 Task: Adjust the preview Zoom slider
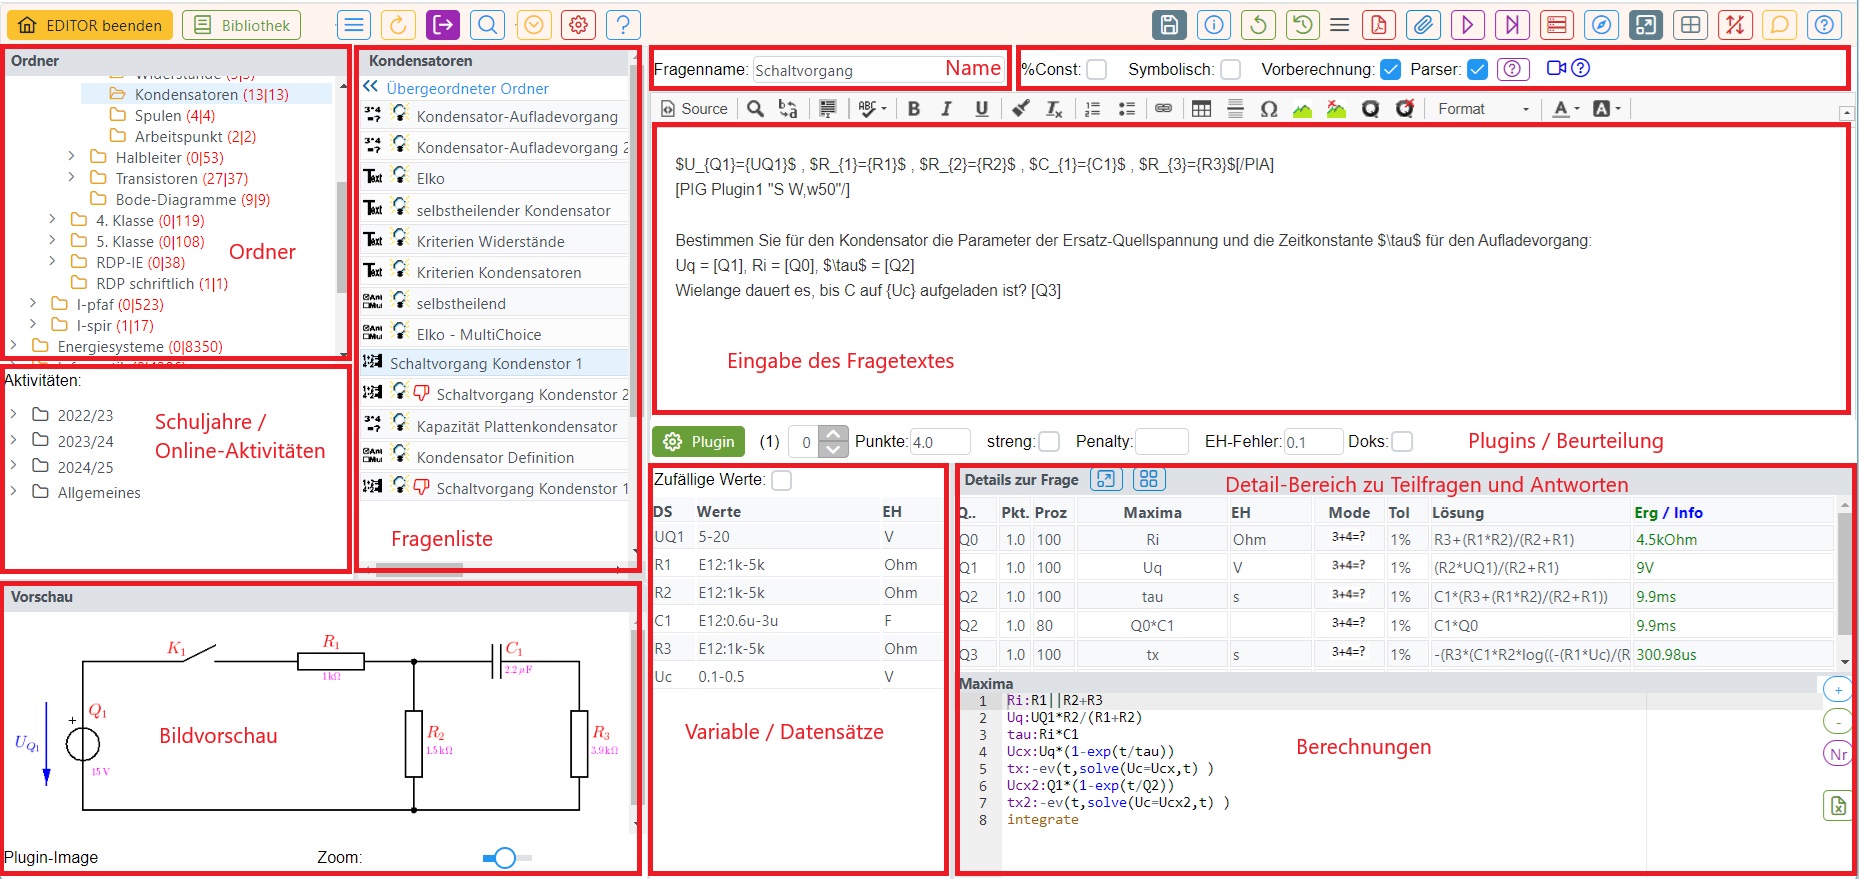click(x=505, y=857)
